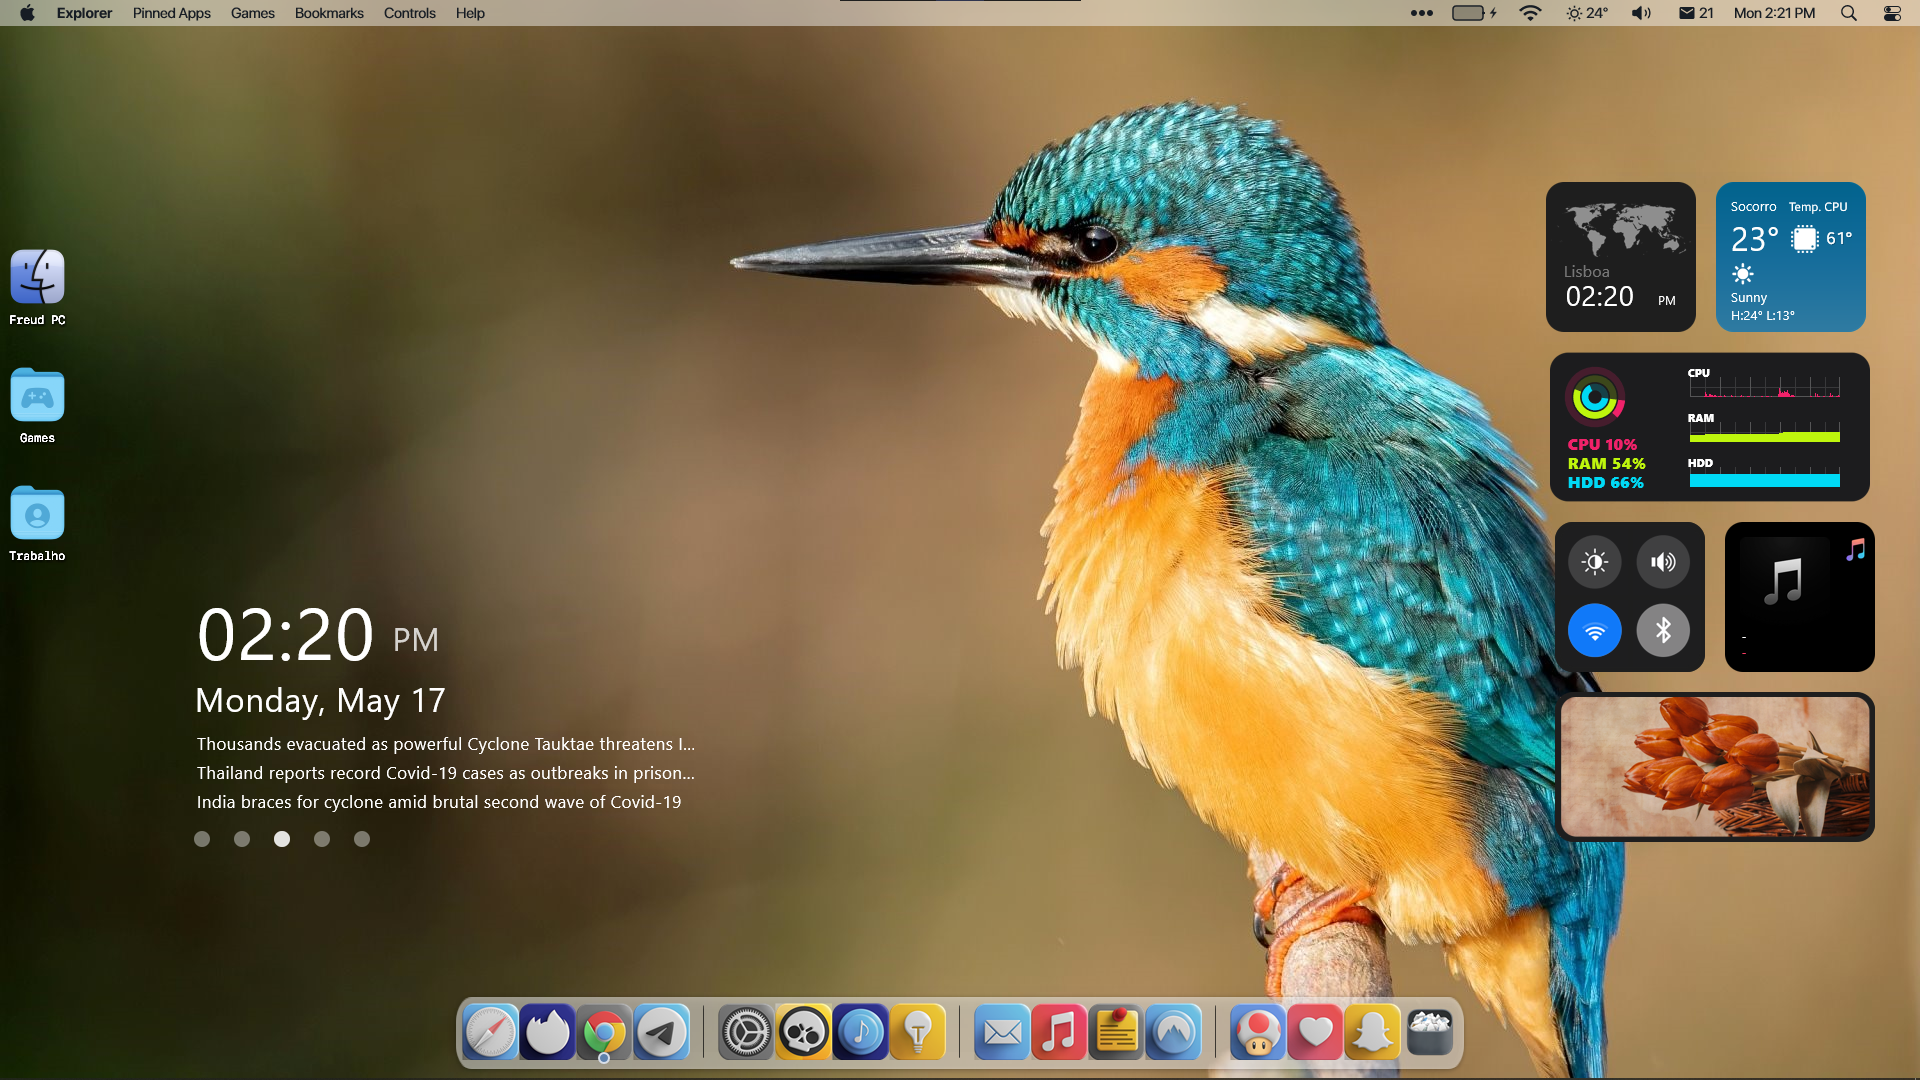Toggle Bluetooth in the control widget
Screen dimensions: 1920x1080
tap(1663, 631)
